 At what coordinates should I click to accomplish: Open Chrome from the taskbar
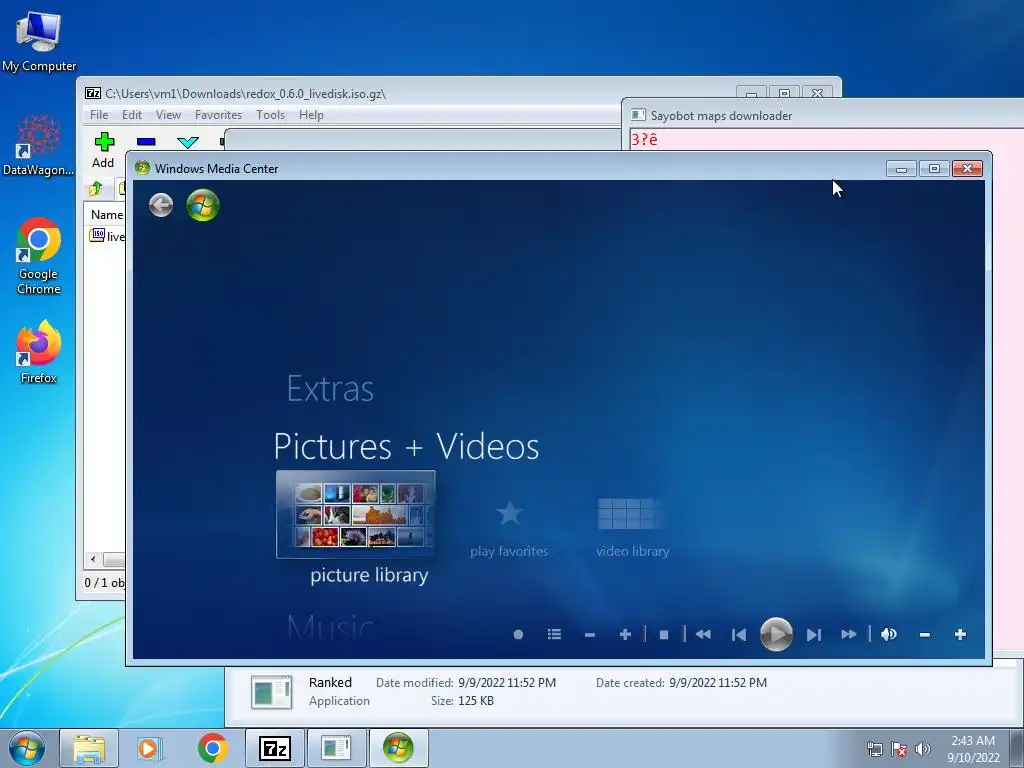pyautogui.click(x=212, y=748)
